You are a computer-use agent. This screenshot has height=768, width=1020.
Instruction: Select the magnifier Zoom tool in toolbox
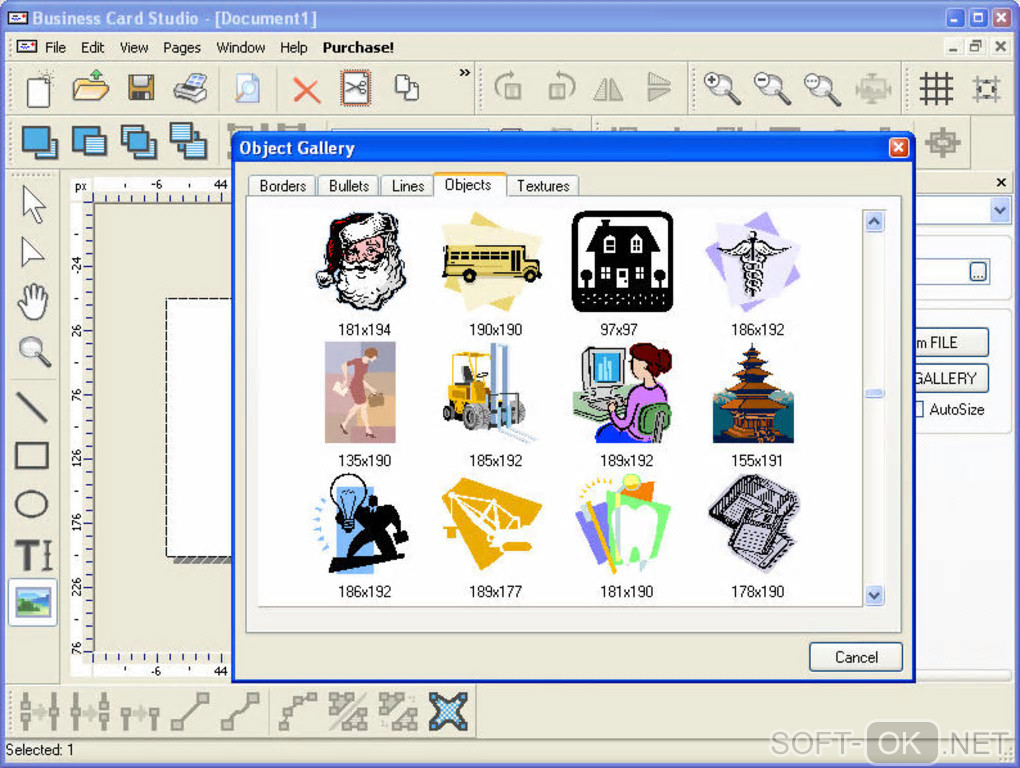(34, 352)
